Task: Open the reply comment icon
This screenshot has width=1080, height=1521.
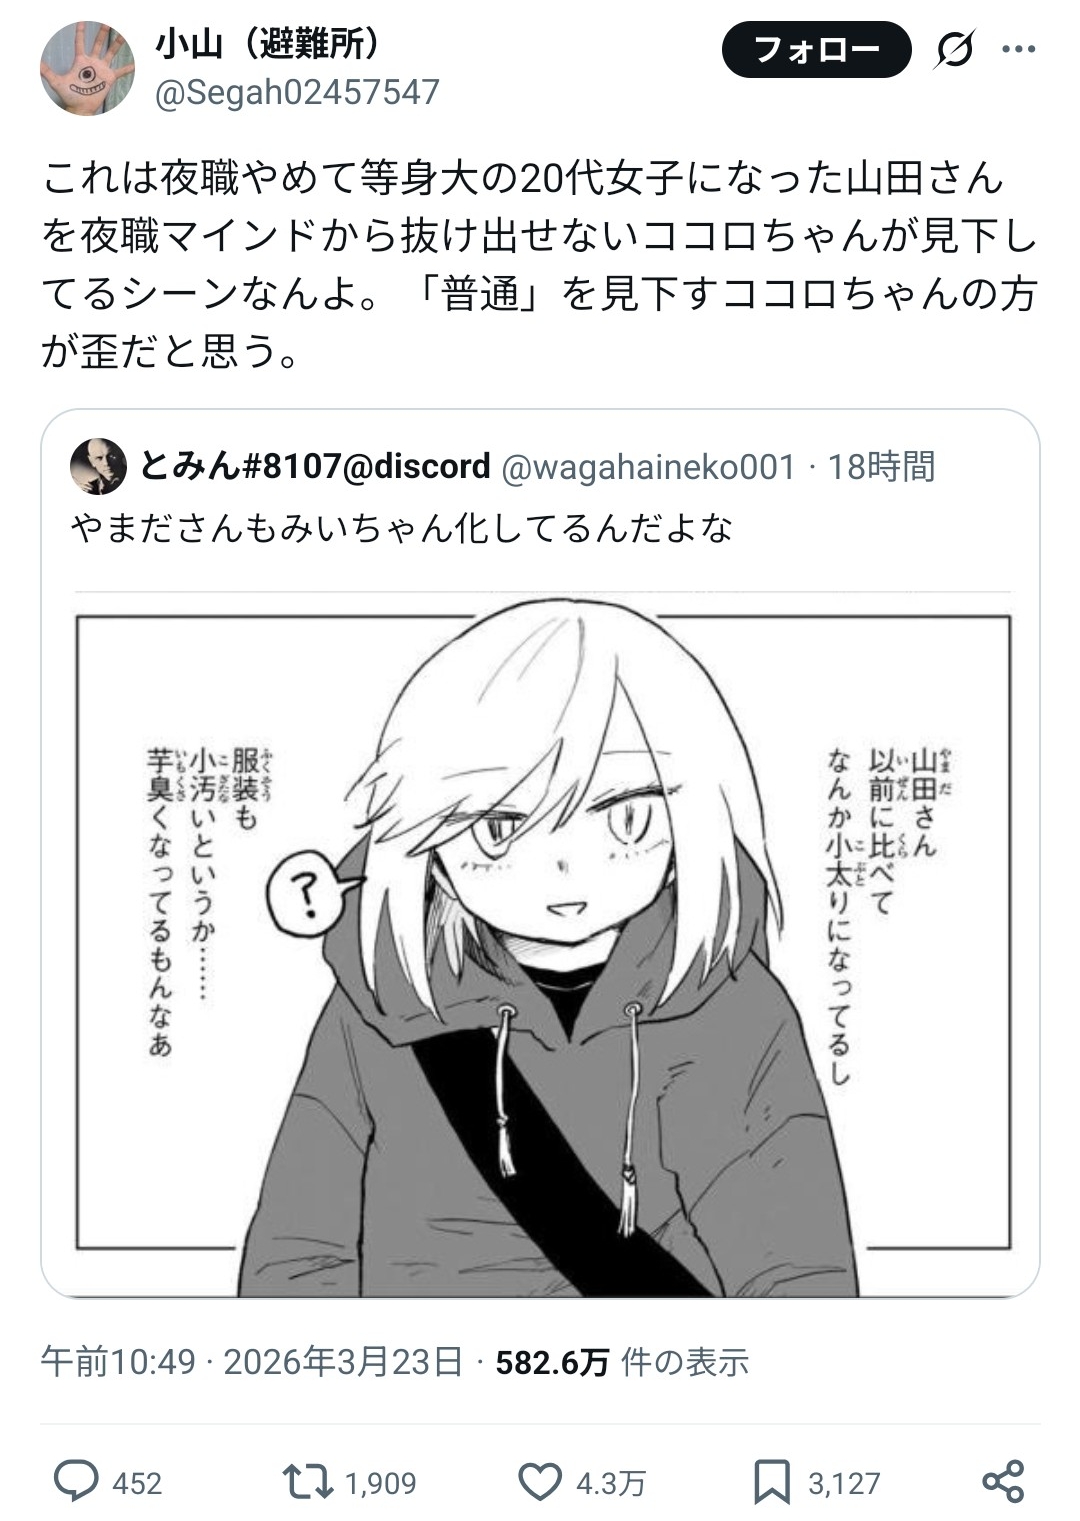Action: [x=75, y=1482]
